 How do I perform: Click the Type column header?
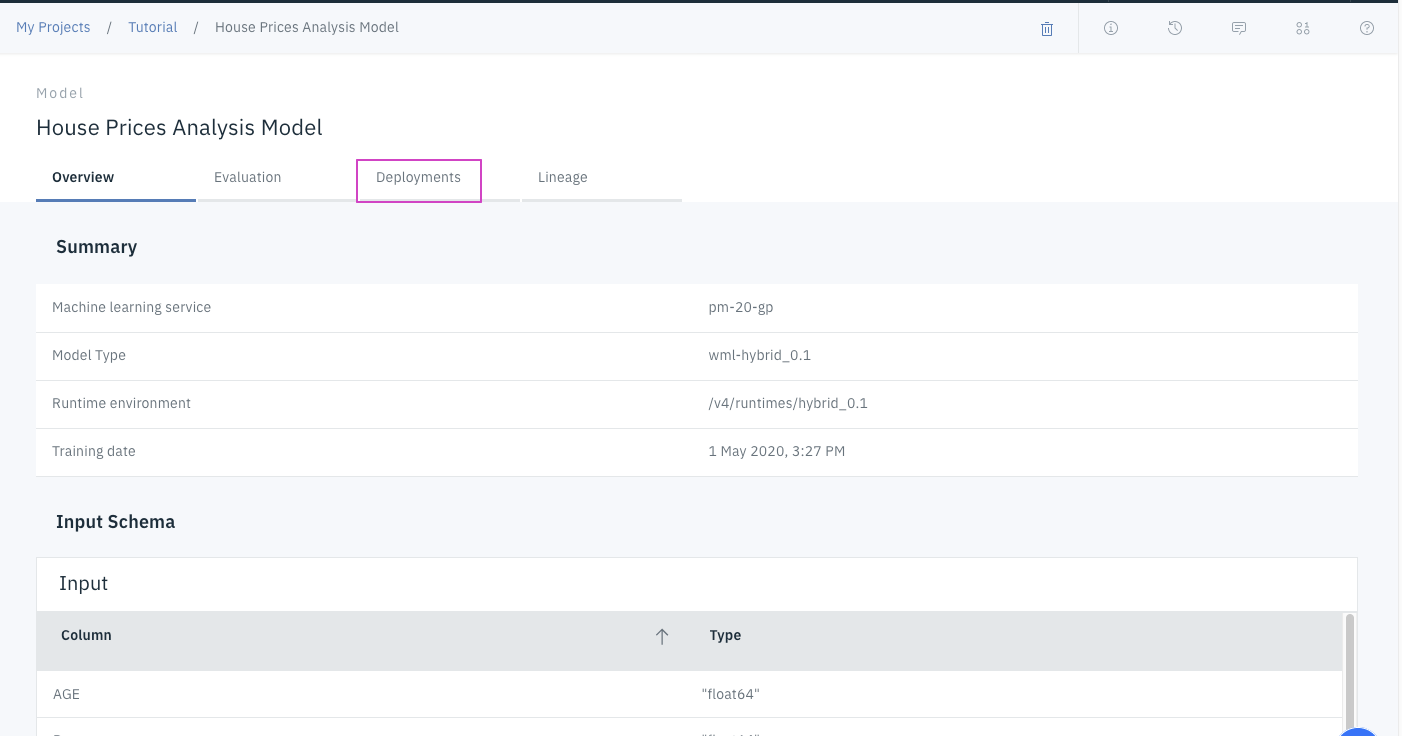[x=725, y=635]
